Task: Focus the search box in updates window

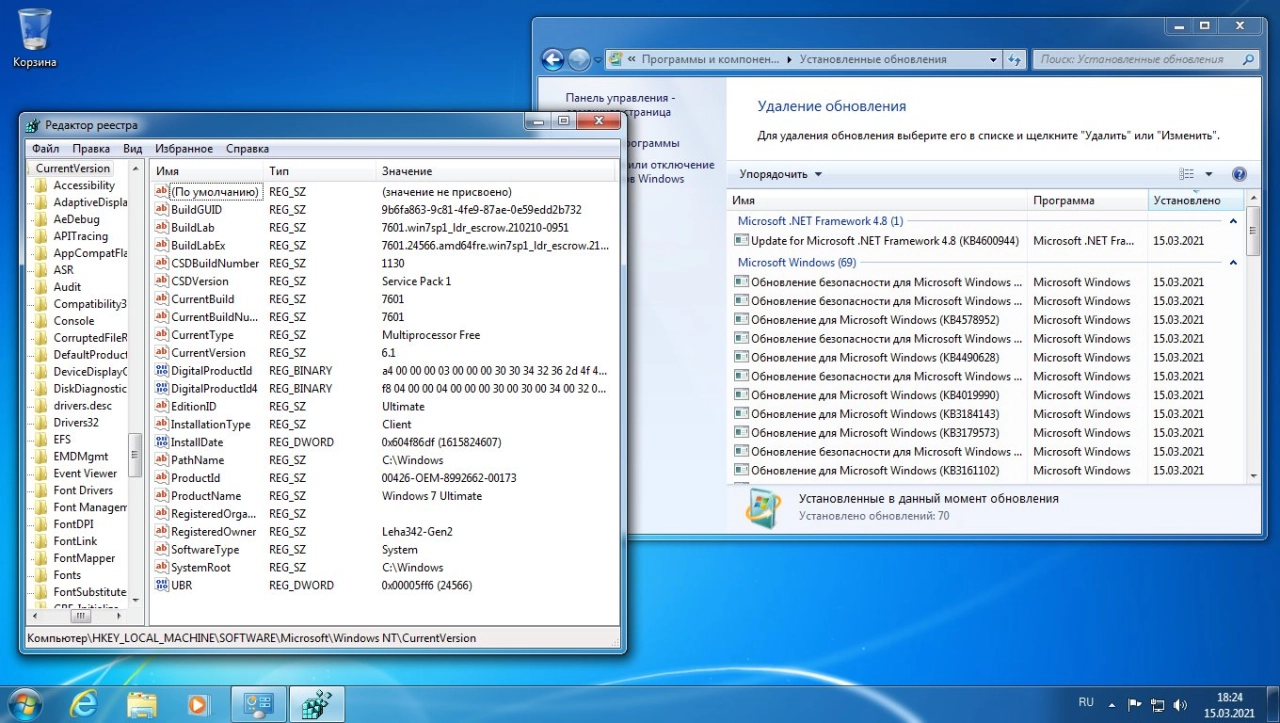Action: (x=1145, y=60)
